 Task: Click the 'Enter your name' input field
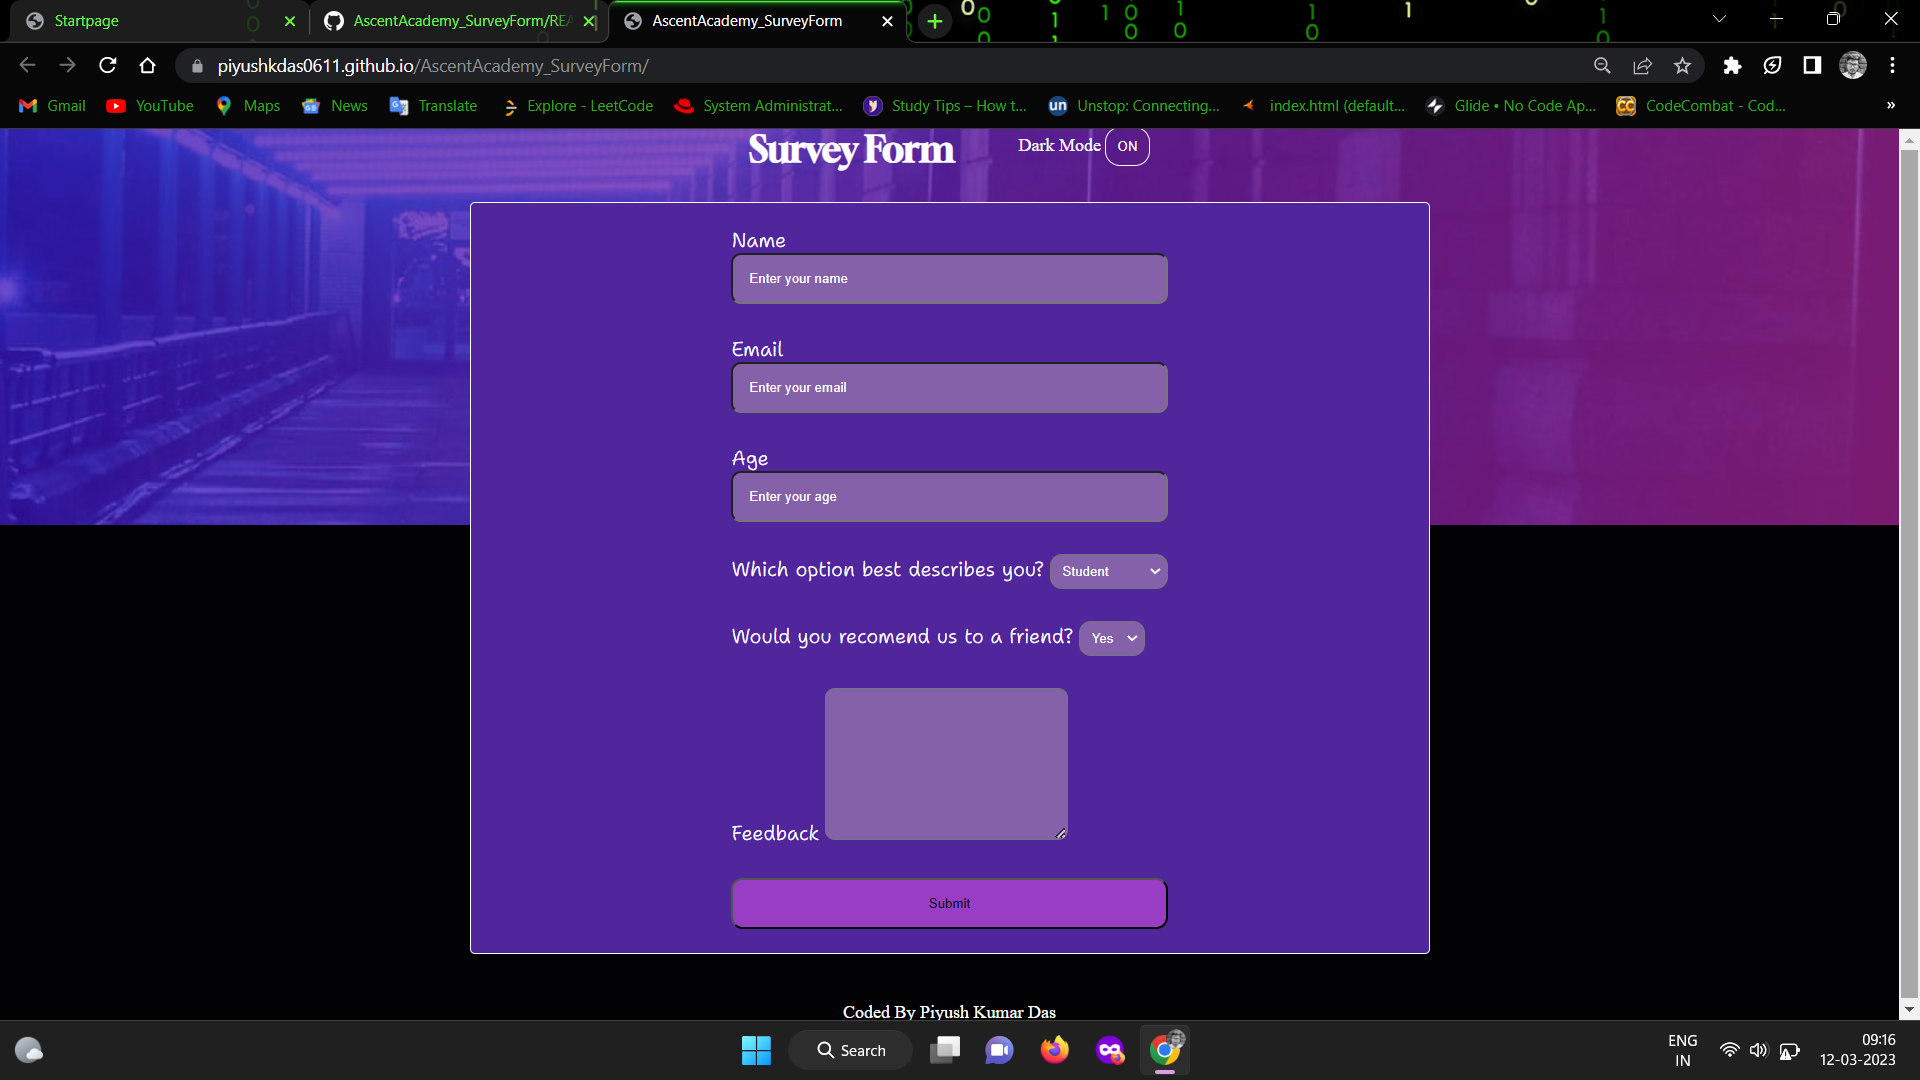coord(948,279)
